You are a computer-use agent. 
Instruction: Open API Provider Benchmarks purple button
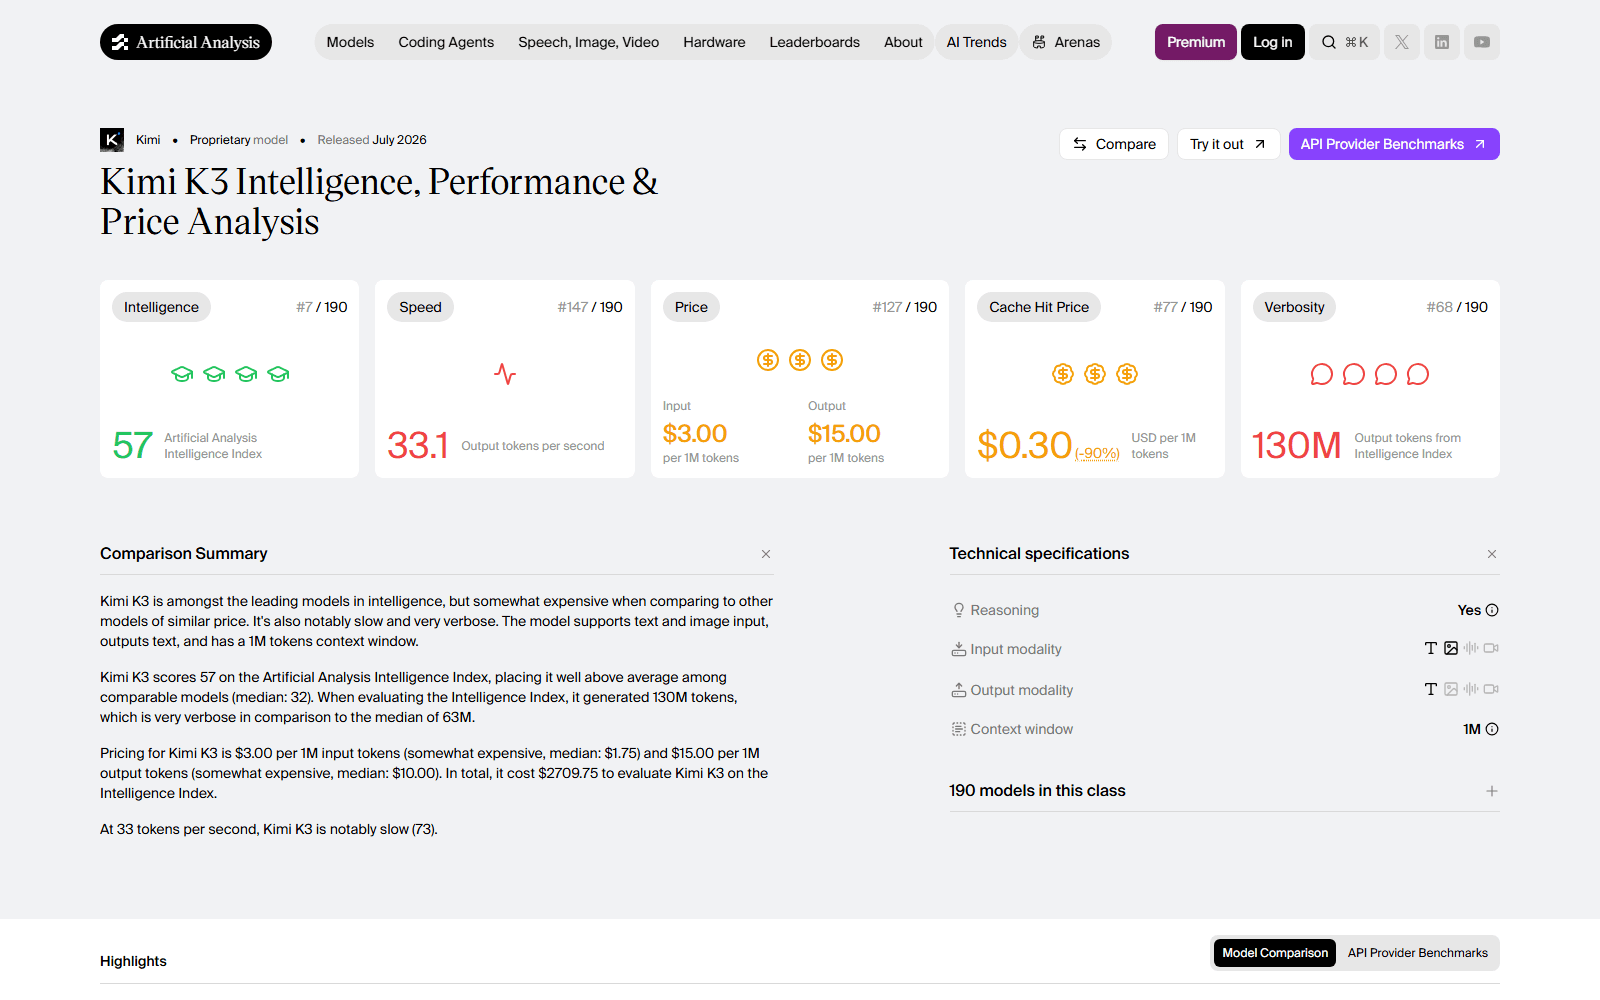[x=1394, y=144]
